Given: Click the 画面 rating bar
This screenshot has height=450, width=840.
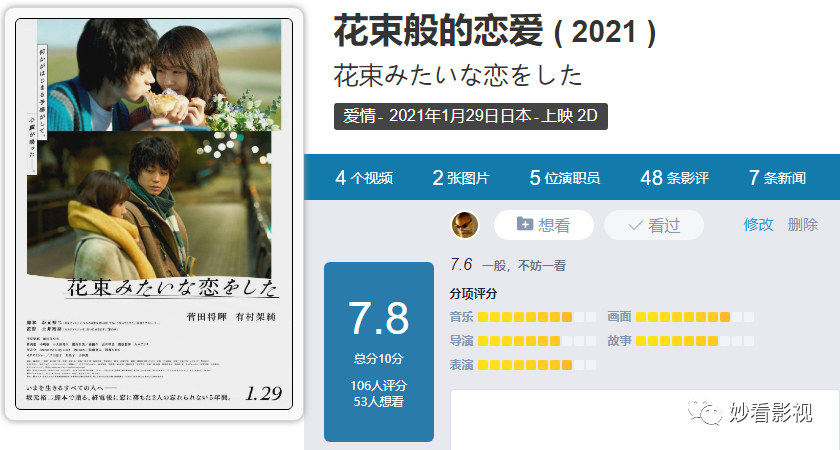Looking at the screenshot, I should pos(695,317).
